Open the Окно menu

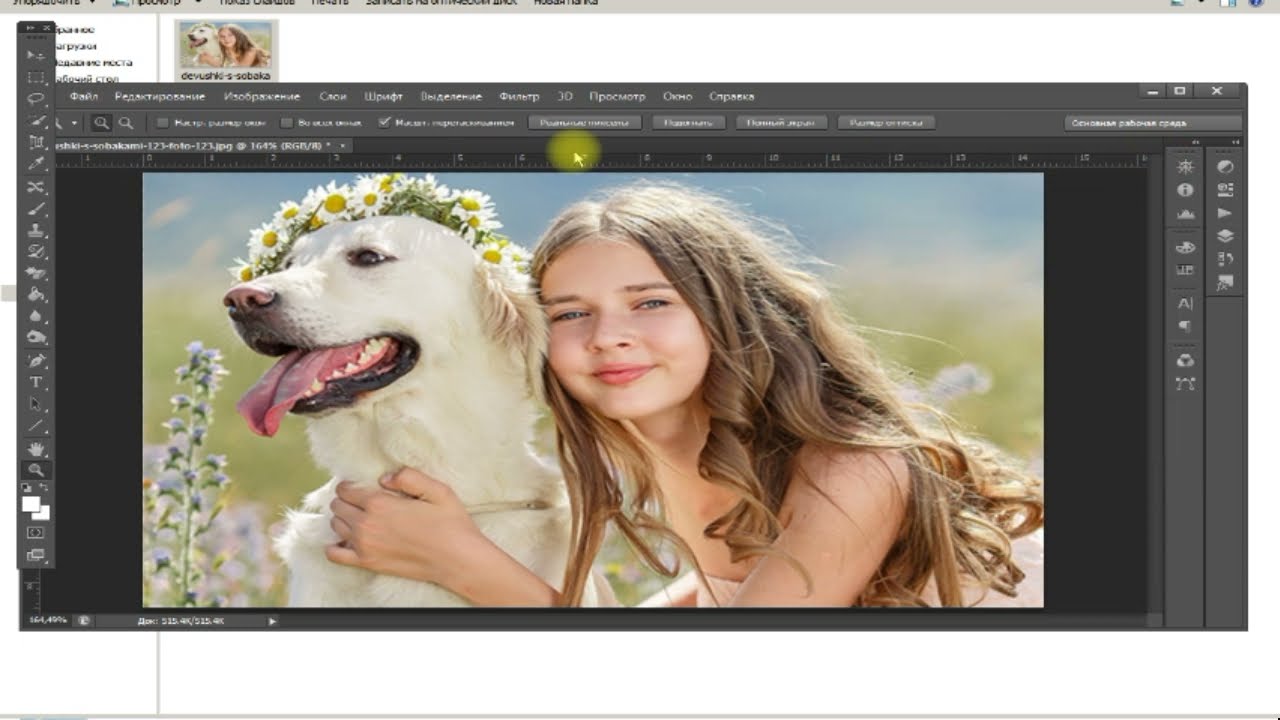tap(677, 97)
